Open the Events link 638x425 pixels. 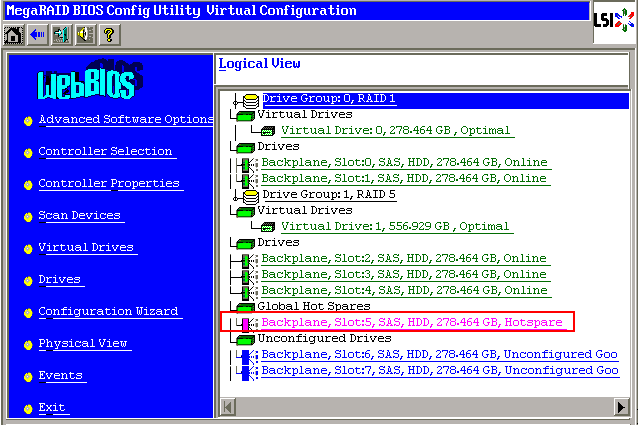(x=61, y=376)
